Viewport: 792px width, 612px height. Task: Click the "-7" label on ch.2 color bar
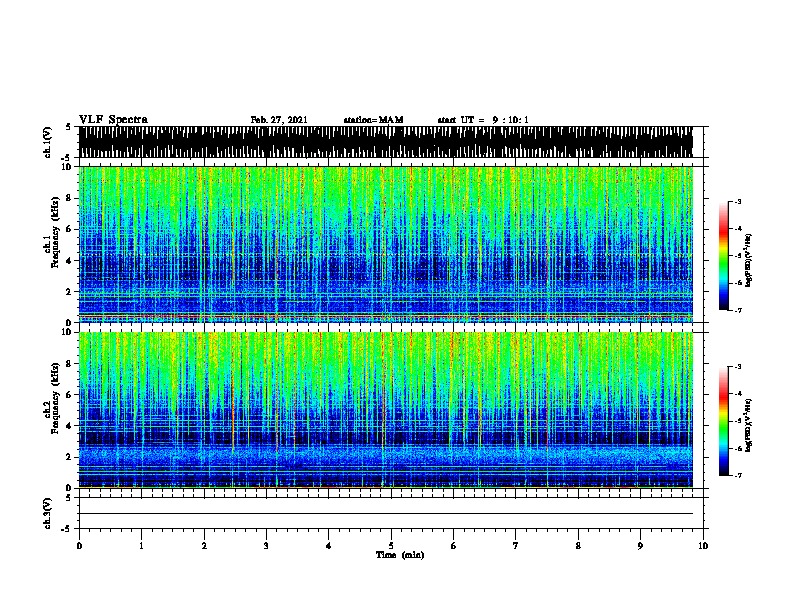[738, 475]
